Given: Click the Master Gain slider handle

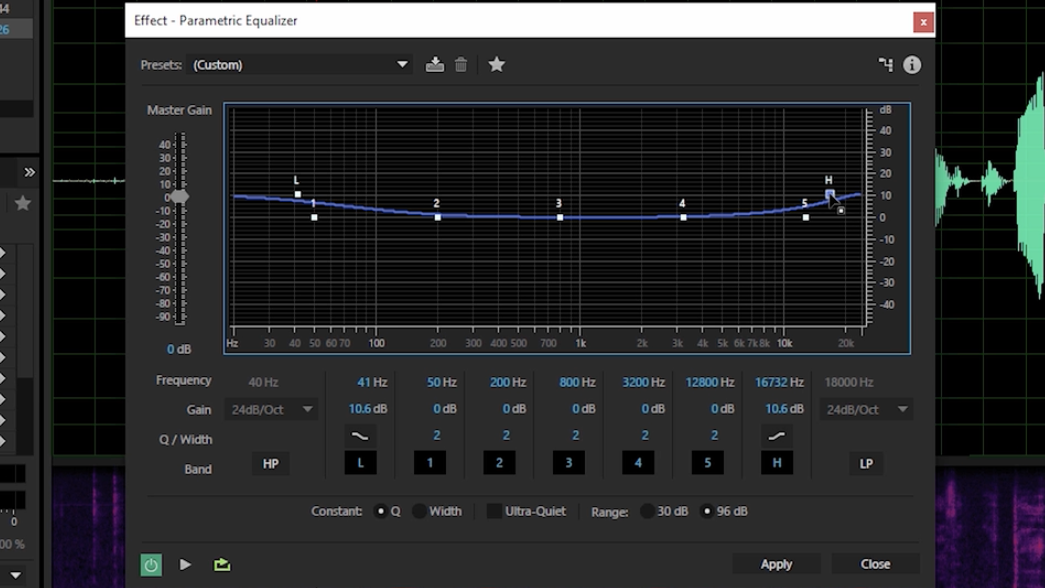Looking at the screenshot, I should (x=179, y=197).
